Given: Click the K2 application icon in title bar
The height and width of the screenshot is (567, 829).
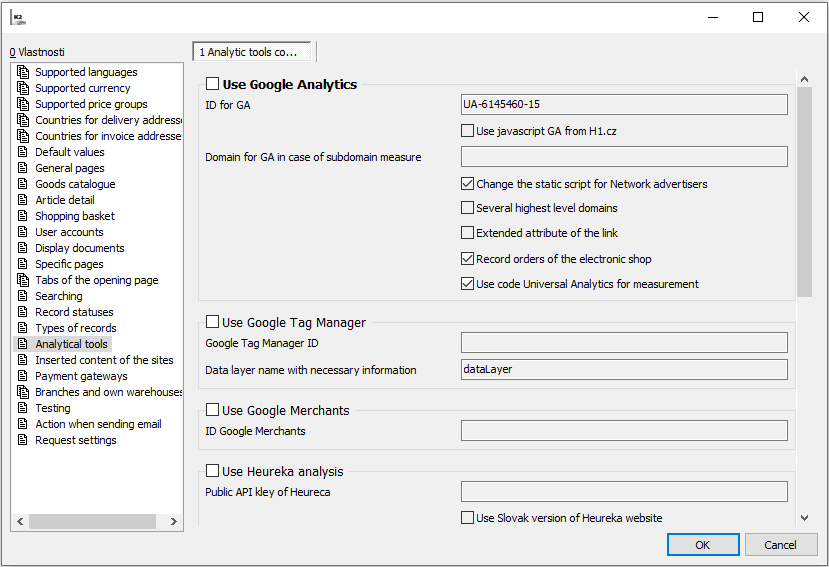Looking at the screenshot, I should coord(18,17).
